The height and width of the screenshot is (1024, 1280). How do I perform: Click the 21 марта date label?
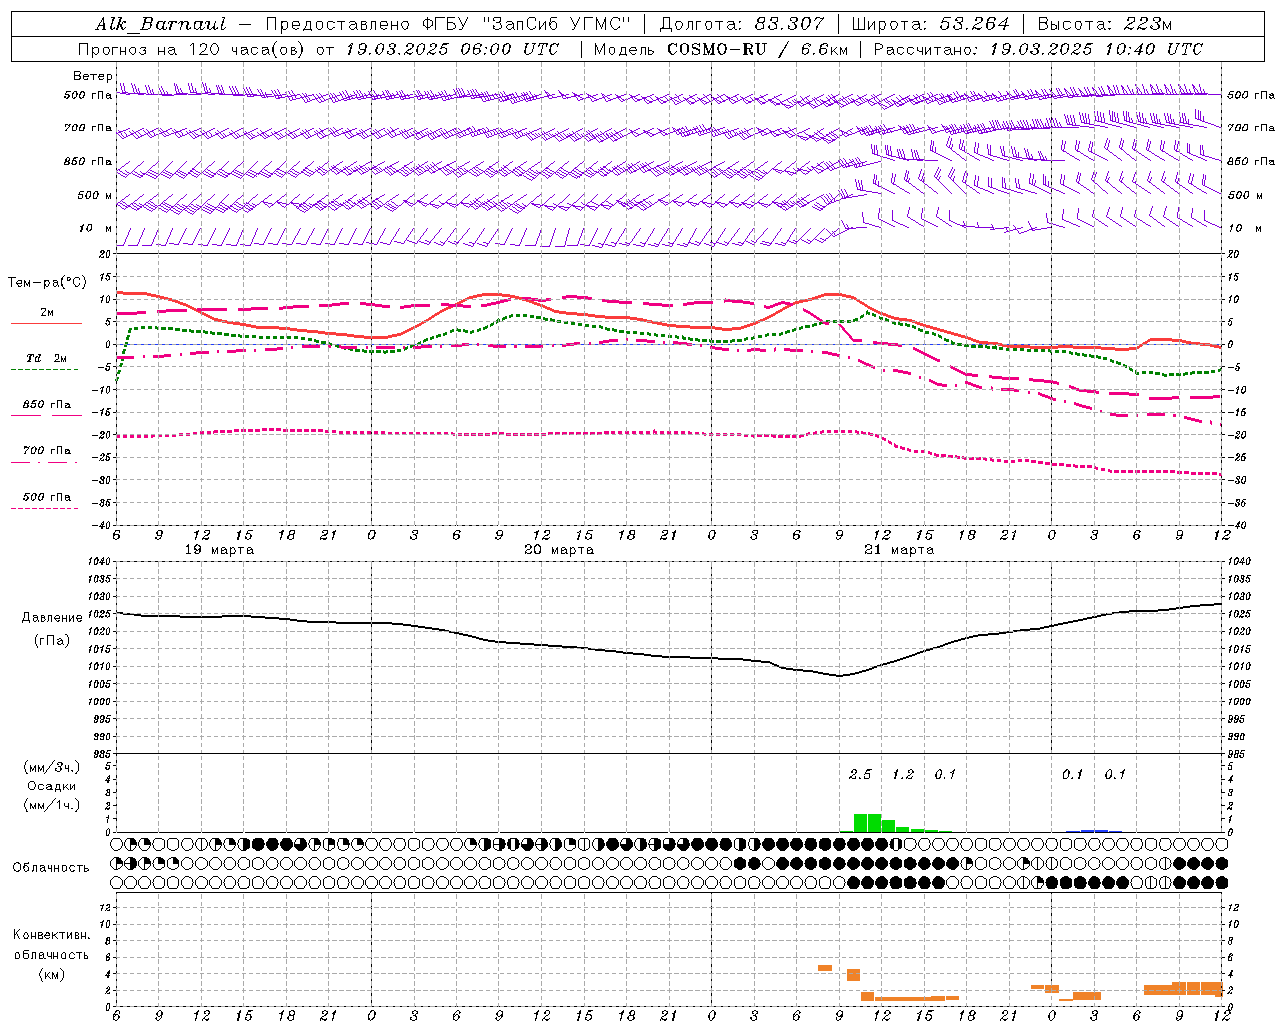pyautogui.click(x=899, y=550)
